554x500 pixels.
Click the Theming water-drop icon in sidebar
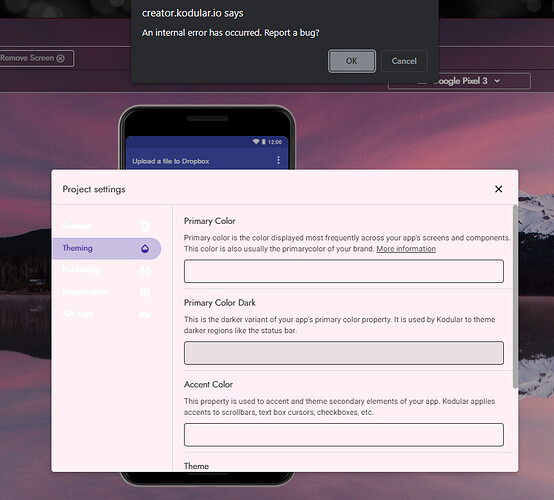click(x=145, y=249)
